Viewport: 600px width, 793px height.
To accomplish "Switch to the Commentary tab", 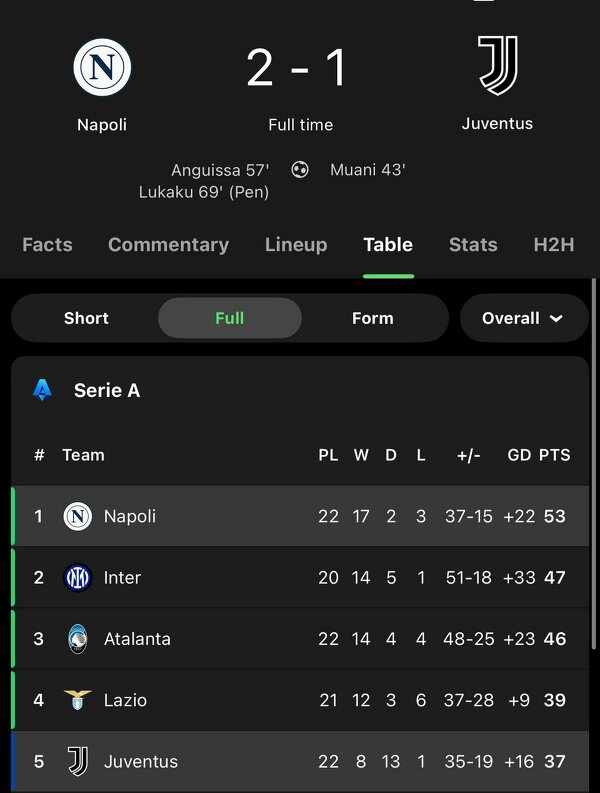I will tap(168, 245).
